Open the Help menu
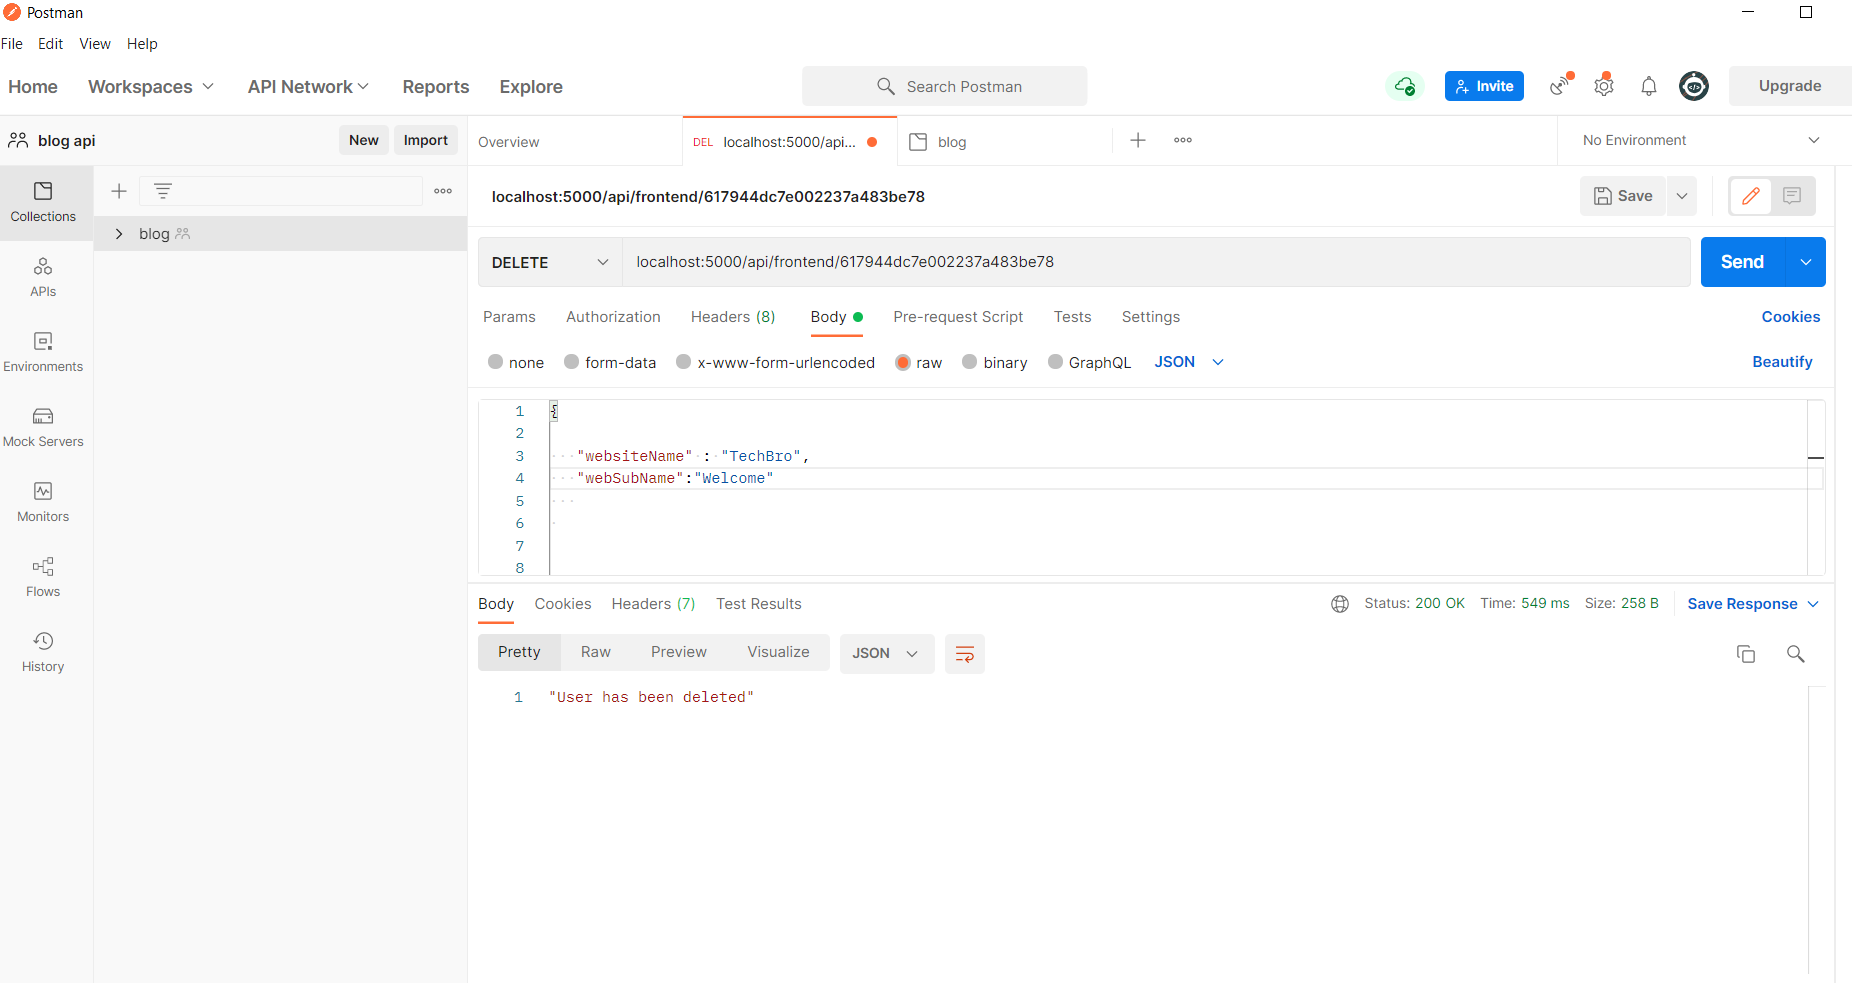The height and width of the screenshot is (983, 1852). point(142,44)
